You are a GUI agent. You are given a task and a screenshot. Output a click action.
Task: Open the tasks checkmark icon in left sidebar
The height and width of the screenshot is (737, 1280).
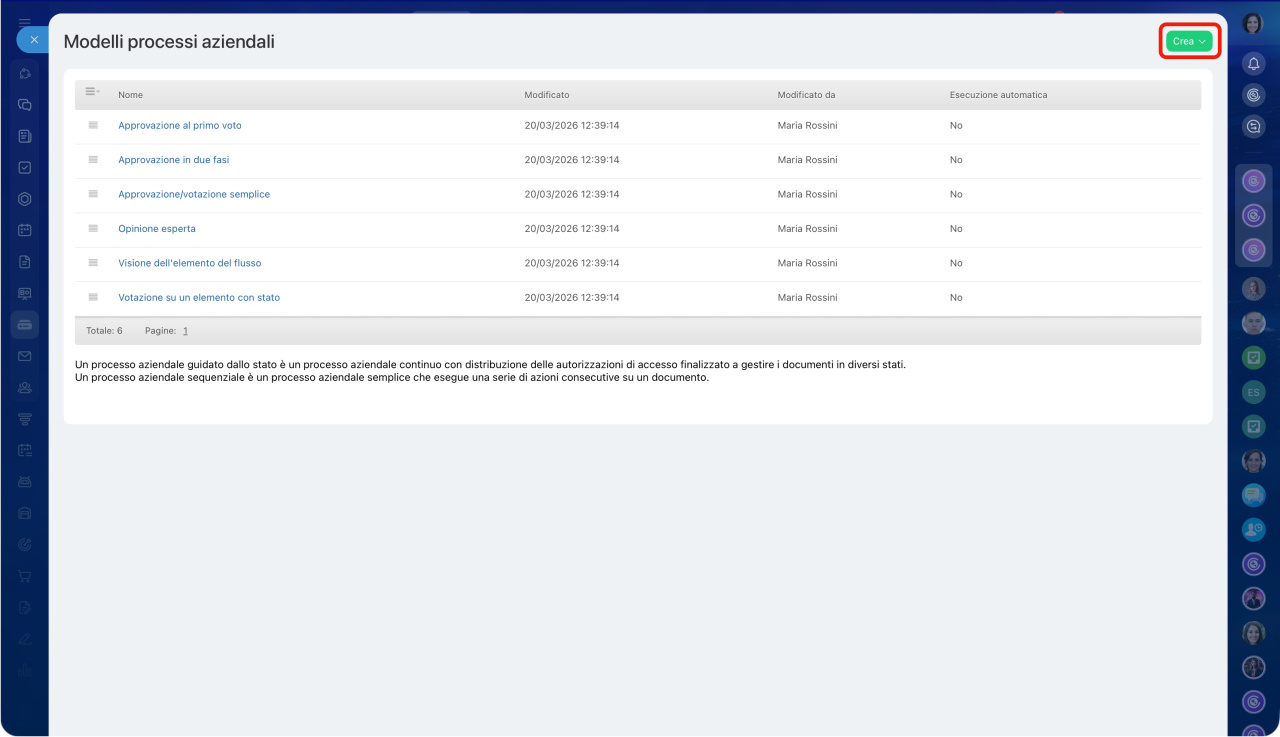25,168
